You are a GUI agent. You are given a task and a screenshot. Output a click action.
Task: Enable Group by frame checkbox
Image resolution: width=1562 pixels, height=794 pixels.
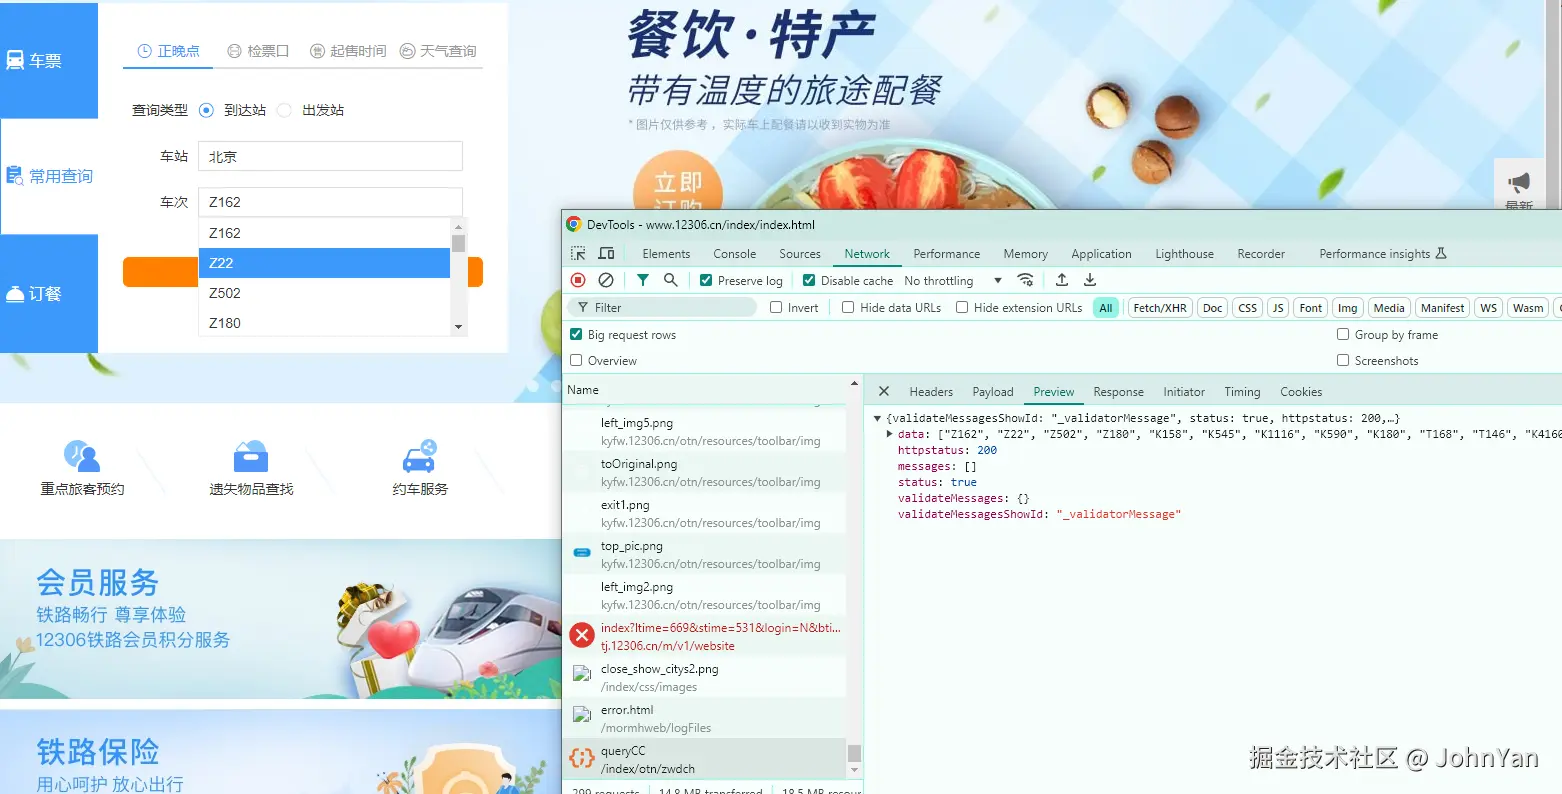pyautogui.click(x=1343, y=334)
